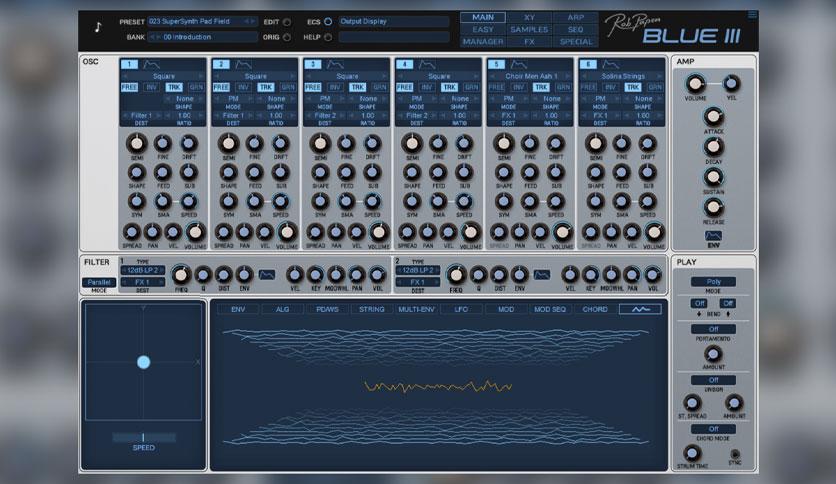Click next waveform arrow on oscillator 1
Screen dimensions: 836x484
click(x=201, y=76)
